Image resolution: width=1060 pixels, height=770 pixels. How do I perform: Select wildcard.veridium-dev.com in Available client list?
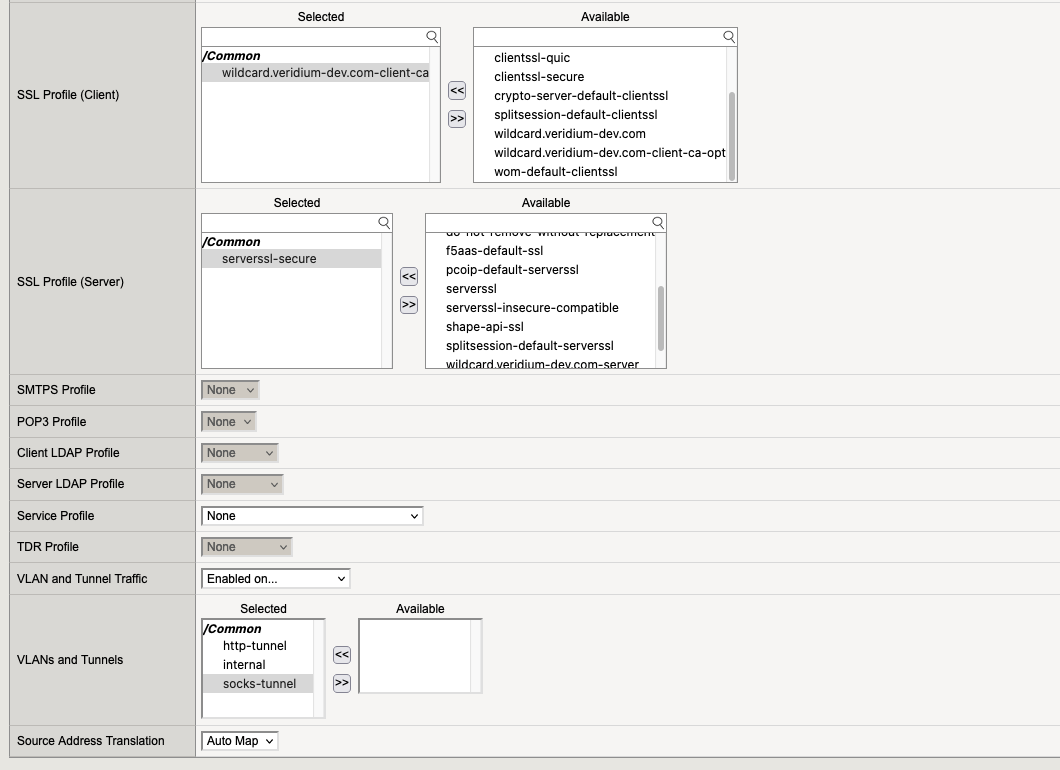pos(570,134)
